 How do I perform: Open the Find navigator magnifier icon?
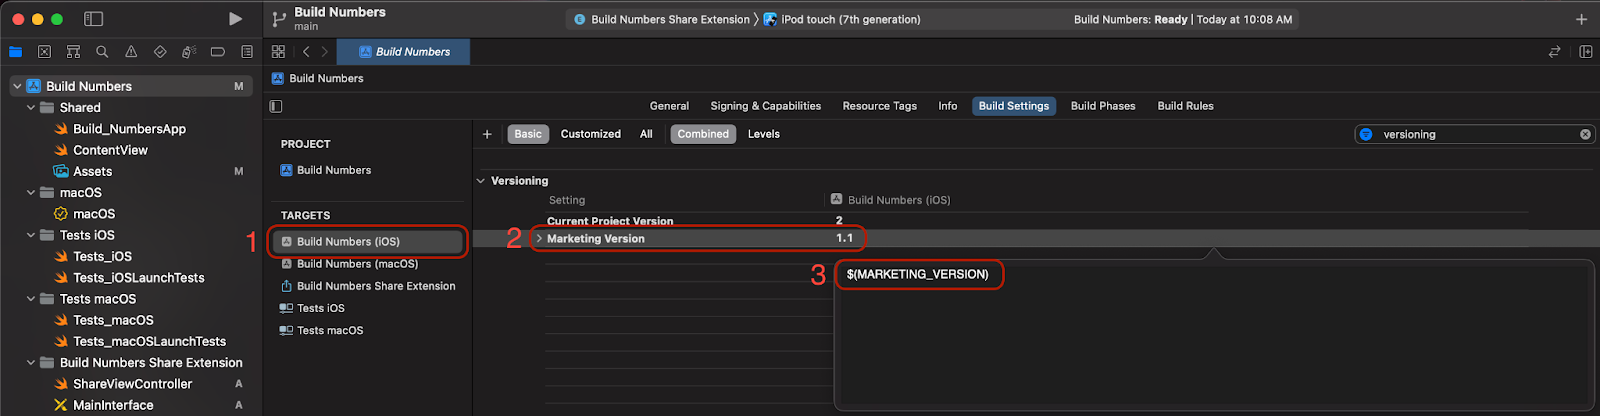point(102,52)
